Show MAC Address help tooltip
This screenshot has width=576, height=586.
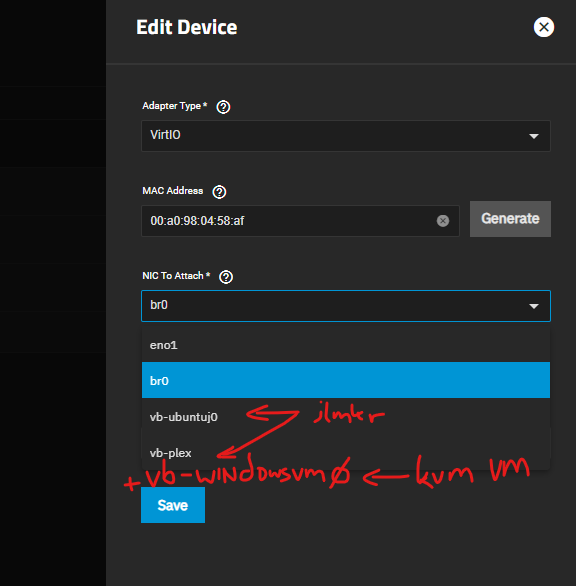[x=219, y=192]
